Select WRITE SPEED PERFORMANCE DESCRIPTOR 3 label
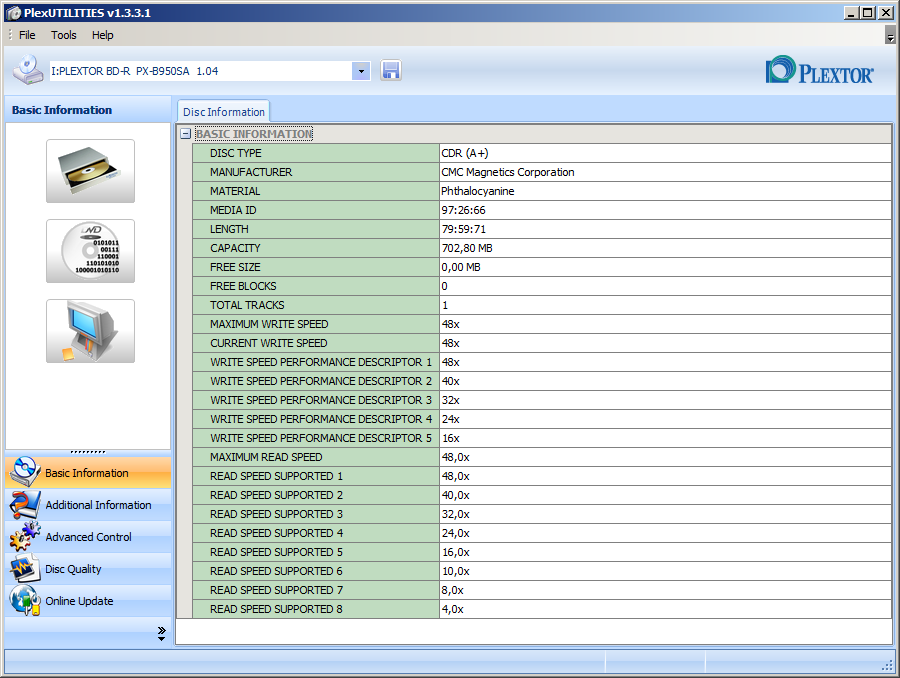This screenshot has width=900, height=678. 321,400
